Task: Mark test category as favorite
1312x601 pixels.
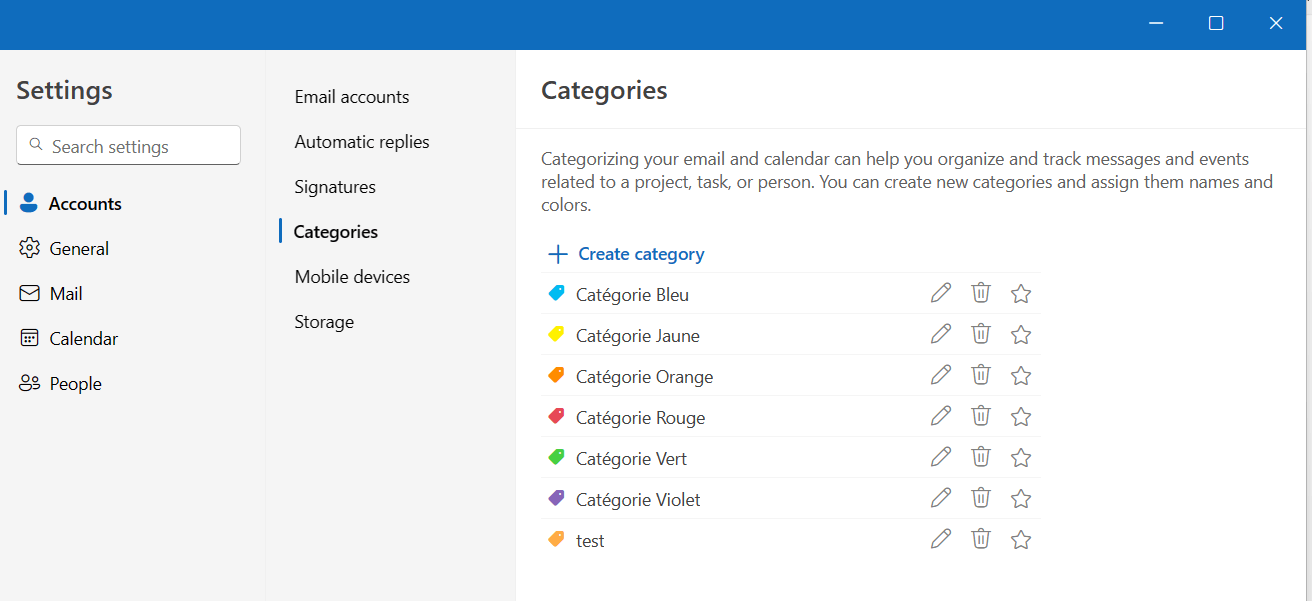Action: (x=1021, y=540)
